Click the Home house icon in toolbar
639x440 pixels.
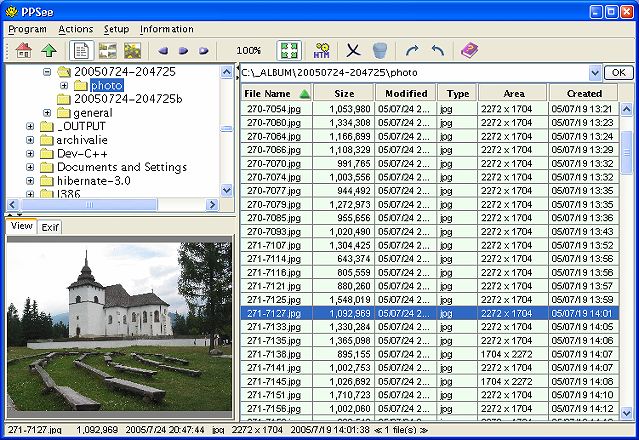coord(22,50)
